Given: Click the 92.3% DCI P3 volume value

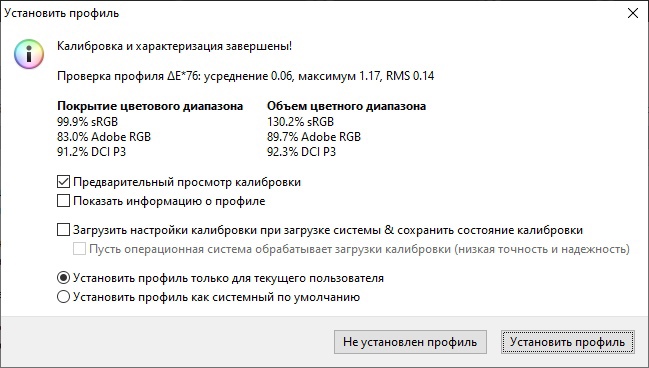Looking at the screenshot, I should (301, 152).
